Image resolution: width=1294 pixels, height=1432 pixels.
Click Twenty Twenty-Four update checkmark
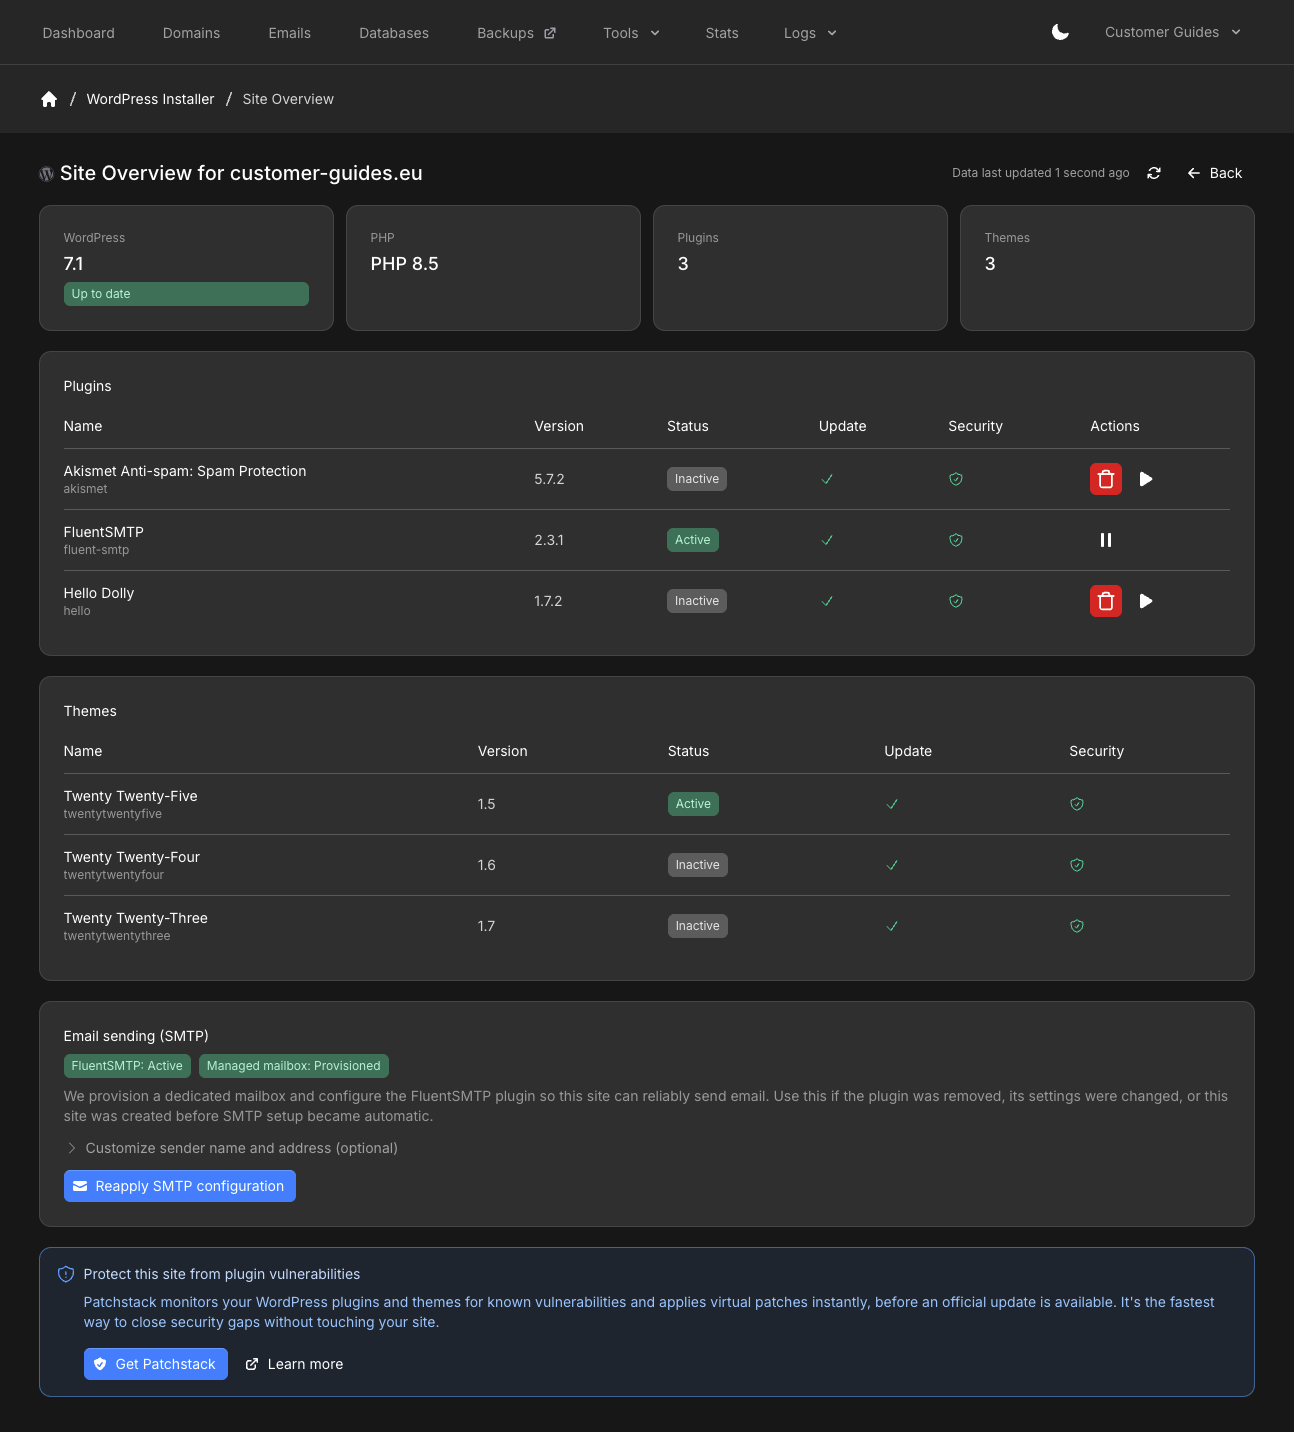tap(892, 865)
